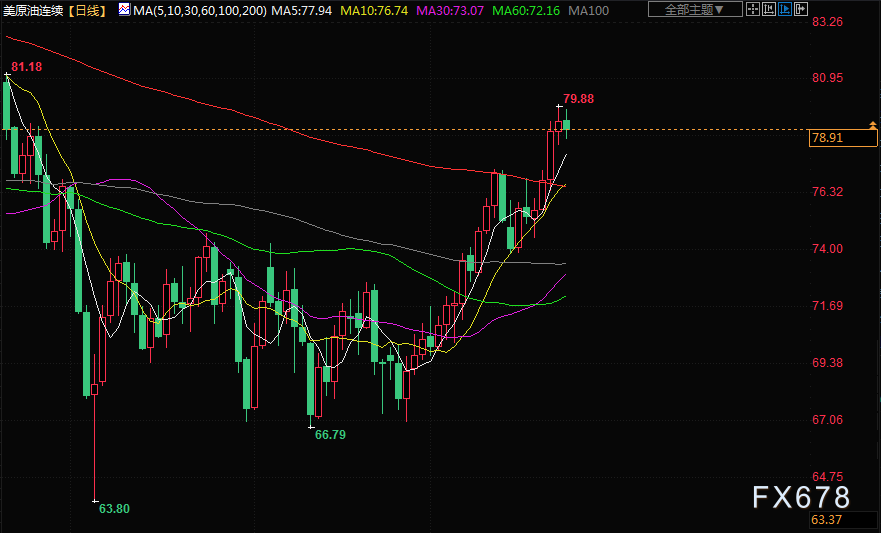Viewport: 881px width, 533px height.
Task: Click the MA5:77.94 legend value
Action: (x=302, y=10)
